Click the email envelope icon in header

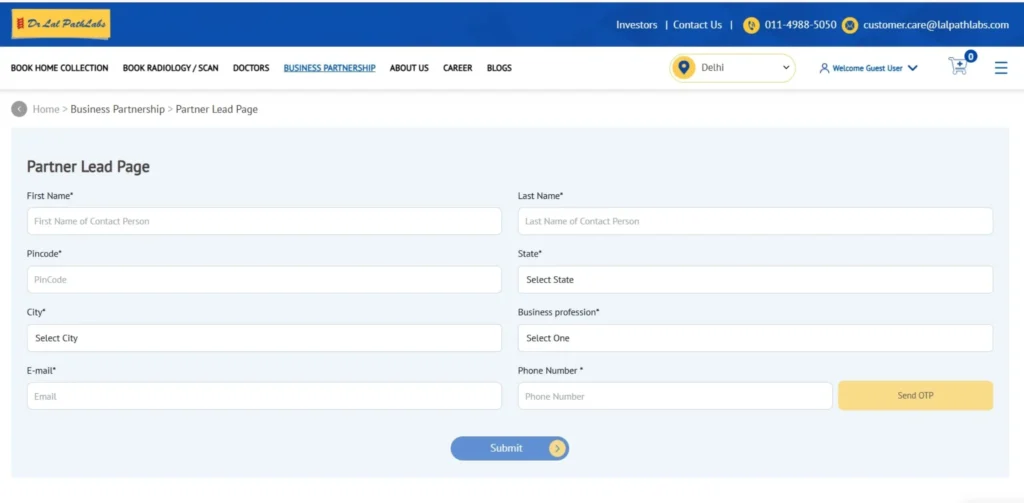pos(850,25)
